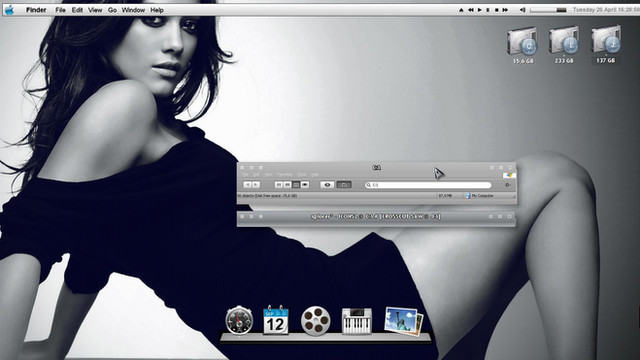Screen dimensions: 640x360
Task: Adjust the volume slider in menu bar
Action: 548,10
